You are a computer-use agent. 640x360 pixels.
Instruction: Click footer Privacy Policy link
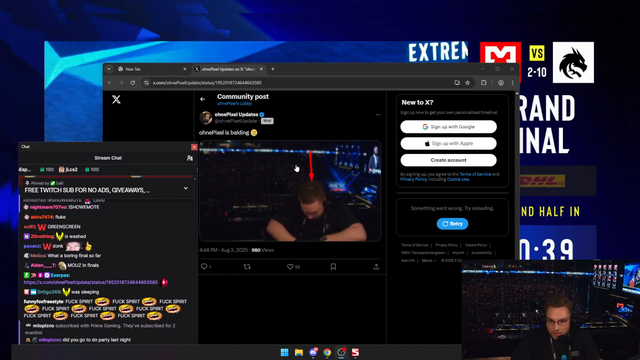point(447,245)
